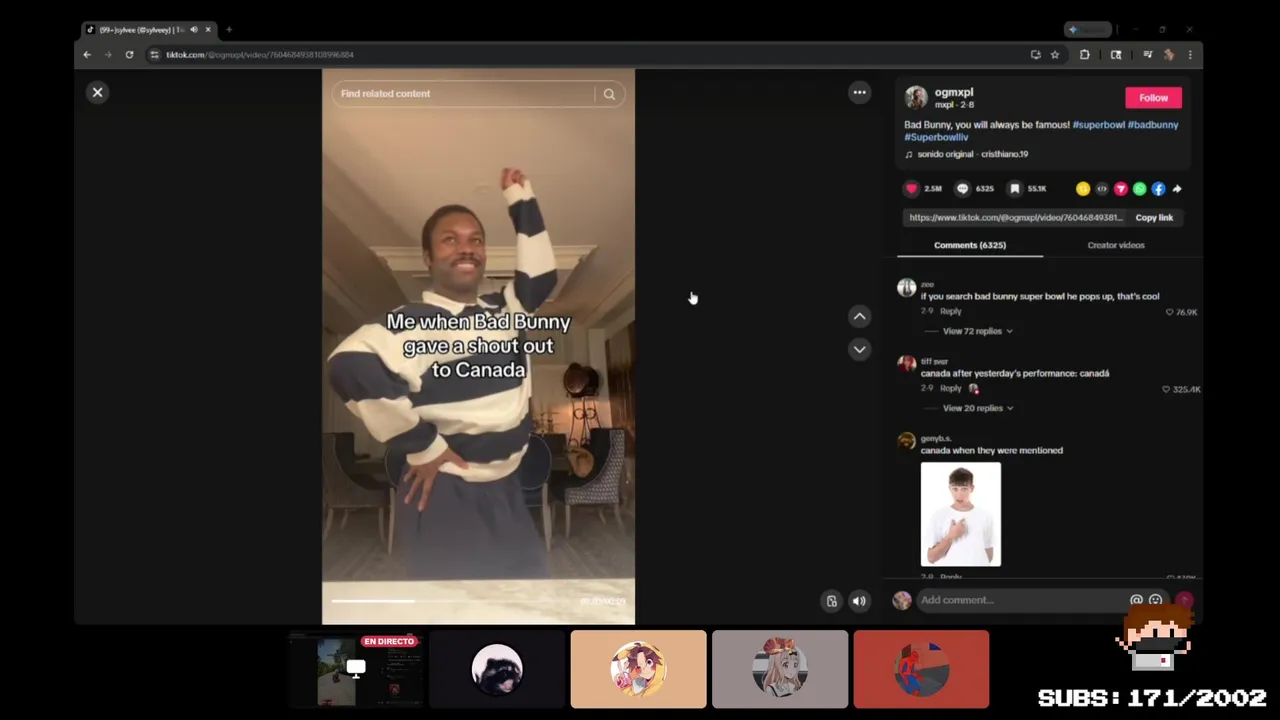Select the gray anime girl participant tile
Screen dimensions: 1280x720
coord(780,669)
